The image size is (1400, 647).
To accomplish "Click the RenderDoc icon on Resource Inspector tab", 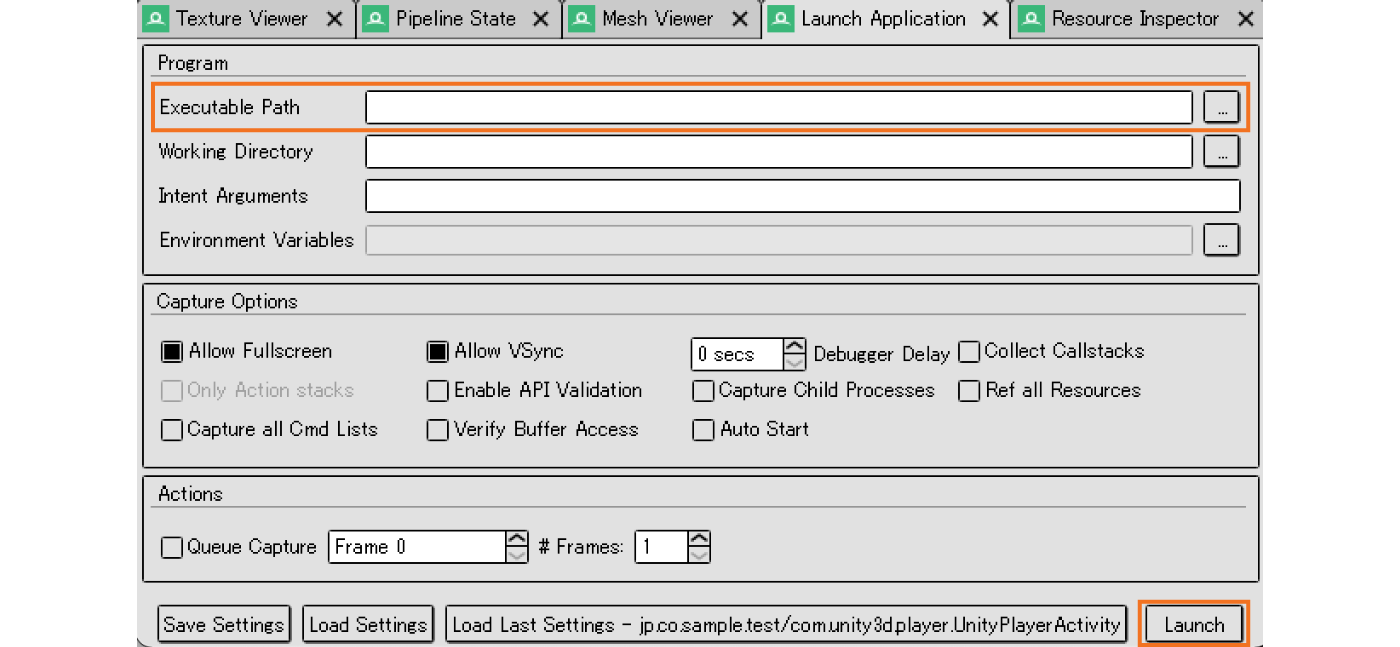I will tap(1030, 18).
